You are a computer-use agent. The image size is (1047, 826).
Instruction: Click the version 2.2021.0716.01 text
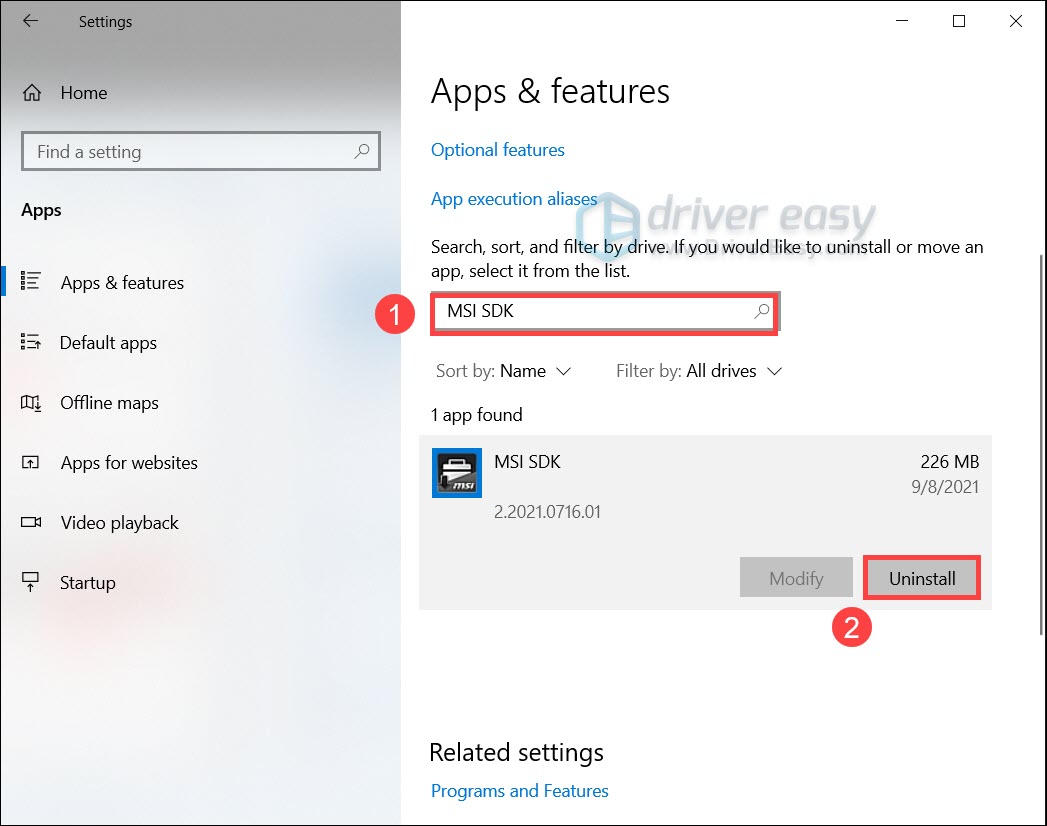click(548, 512)
